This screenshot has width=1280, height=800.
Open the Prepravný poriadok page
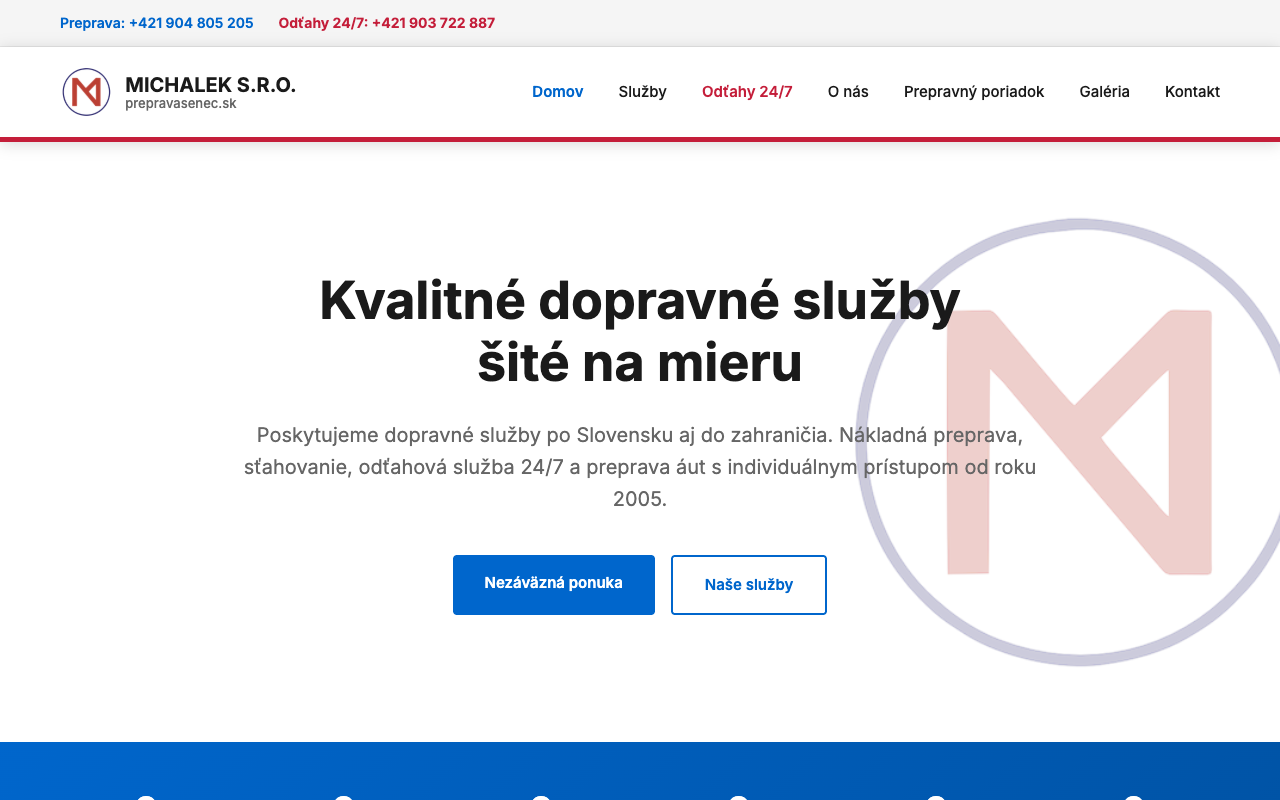tap(974, 91)
